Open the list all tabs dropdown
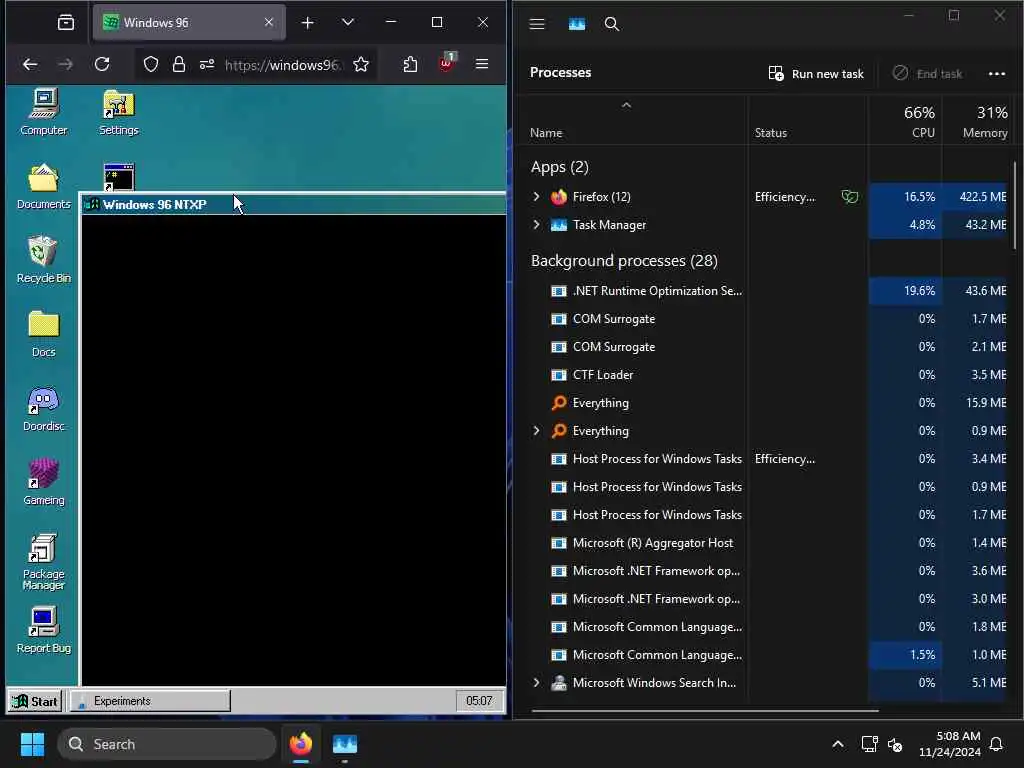Viewport: 1024px width, 768px height. [x=348, y=23]
